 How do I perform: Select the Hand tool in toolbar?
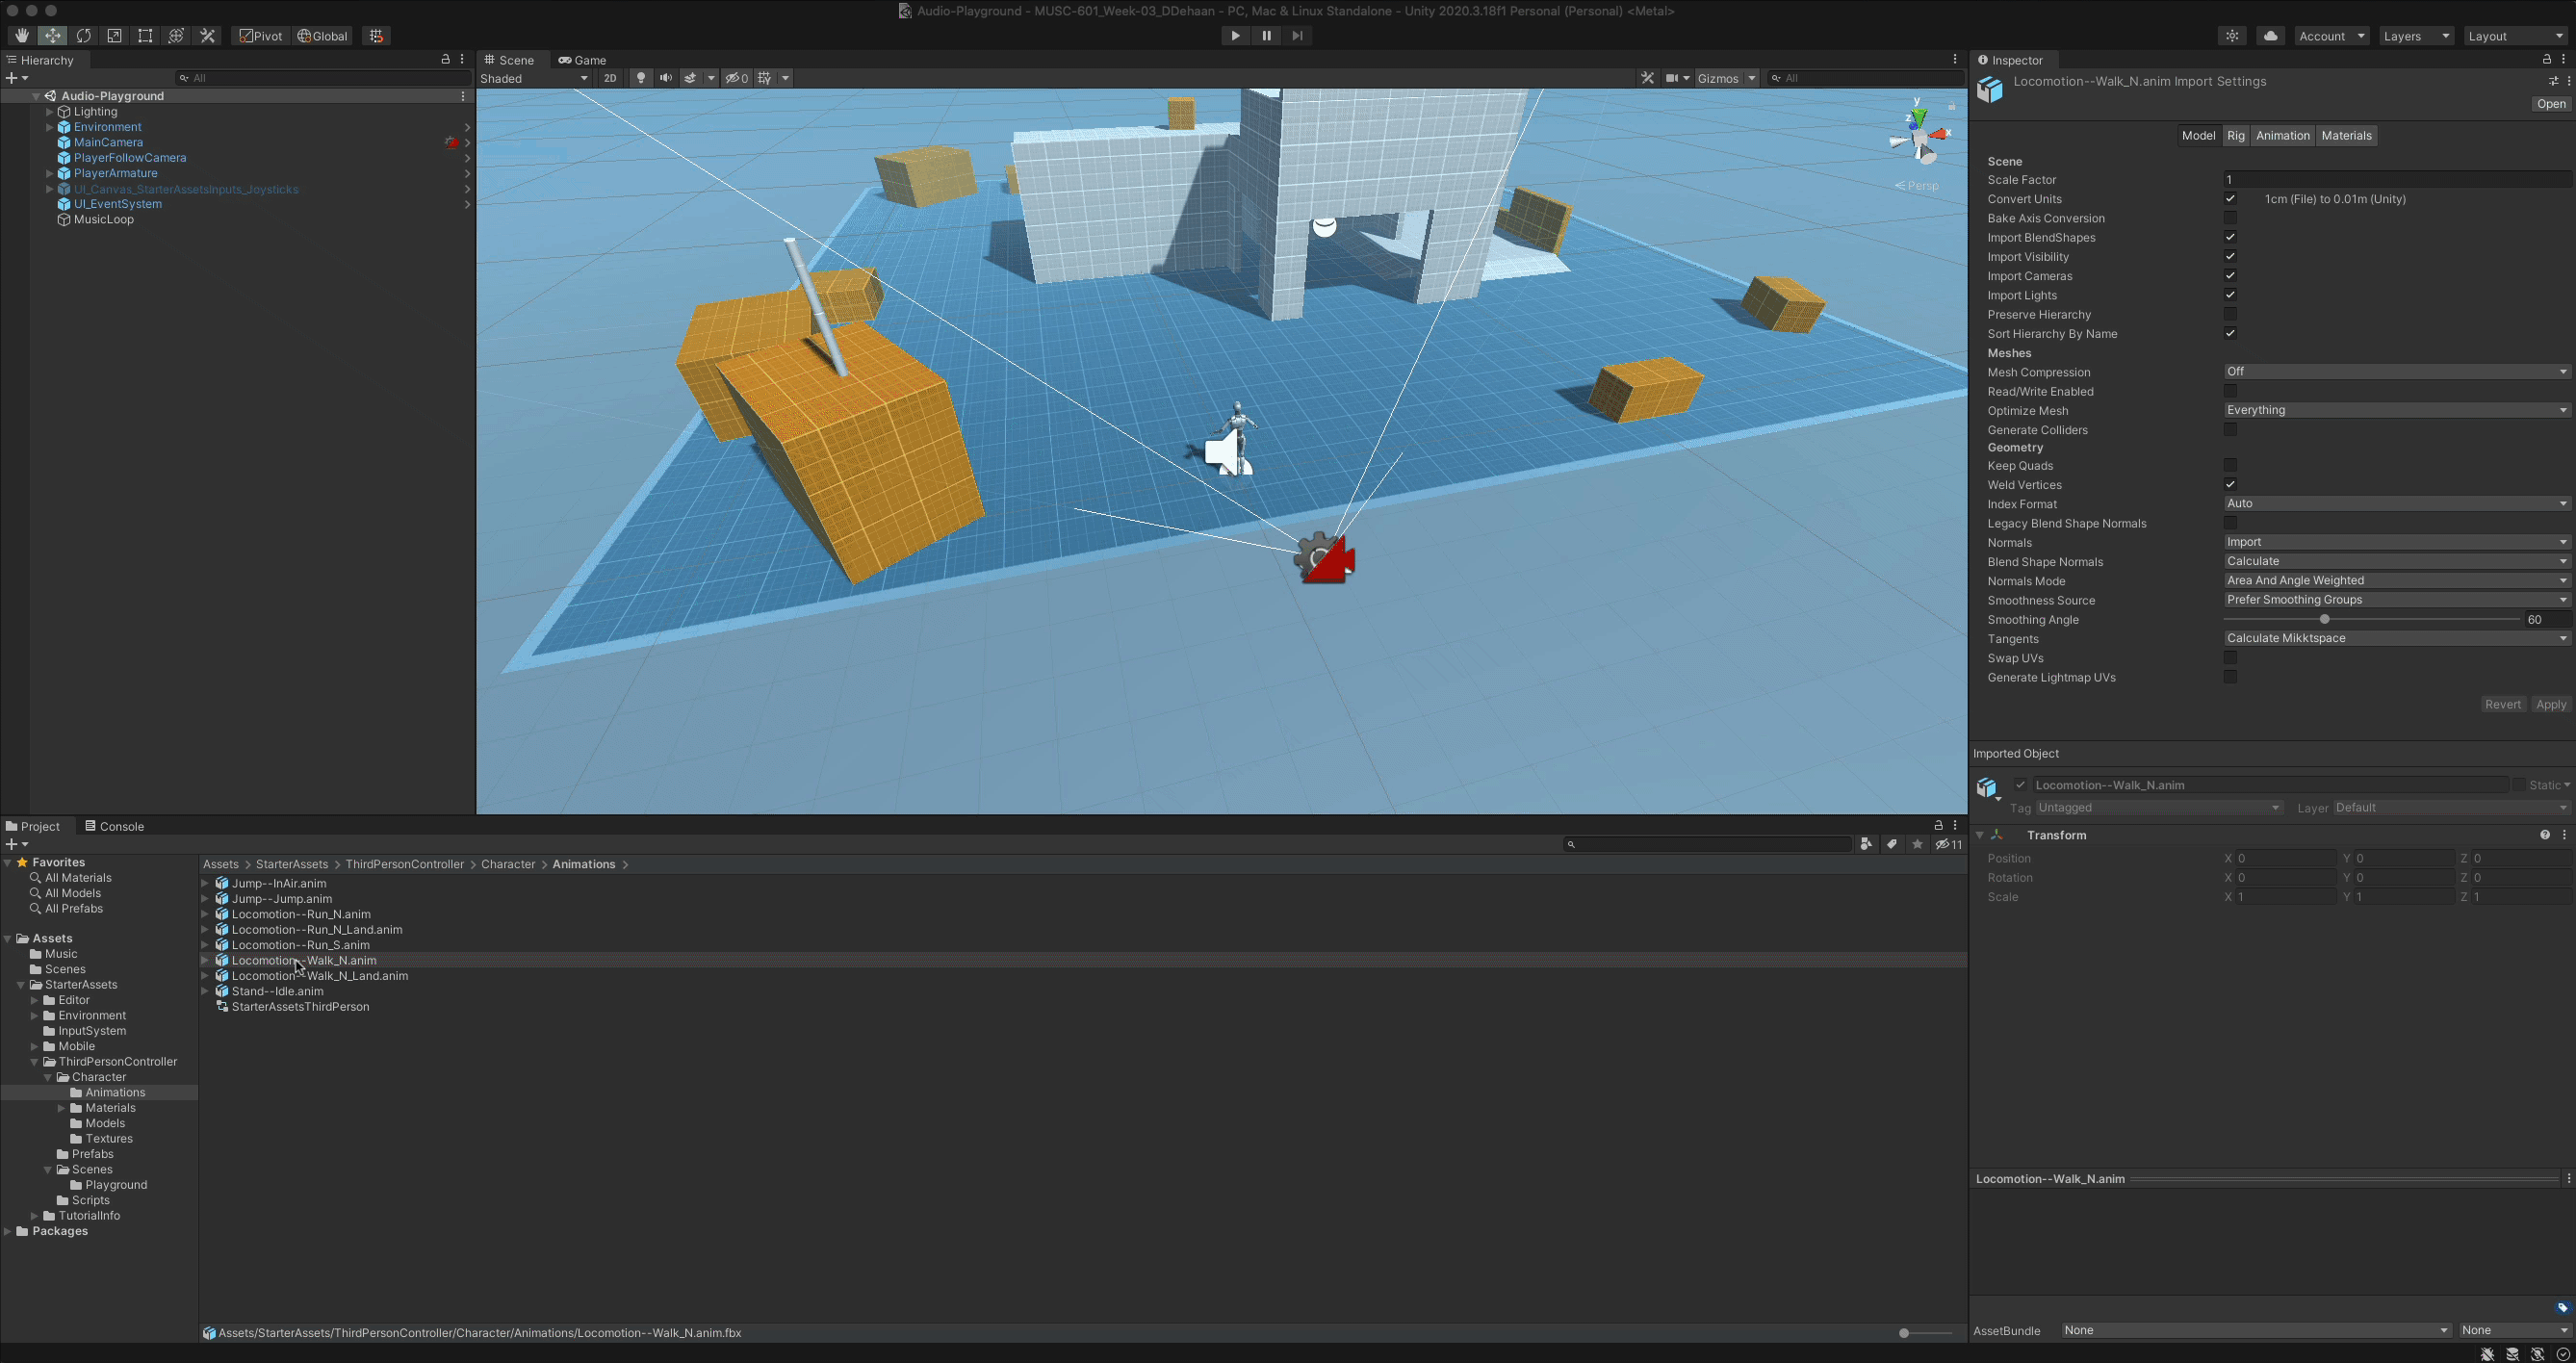click(21, 36)
